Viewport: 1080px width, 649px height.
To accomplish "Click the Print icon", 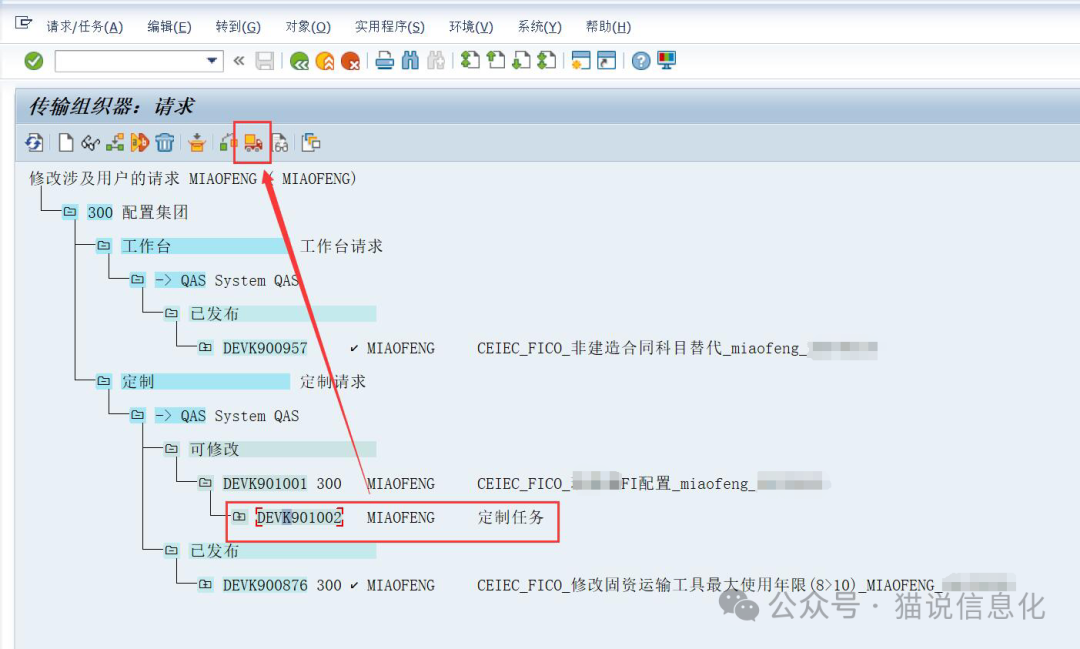I will click(385, 61).
